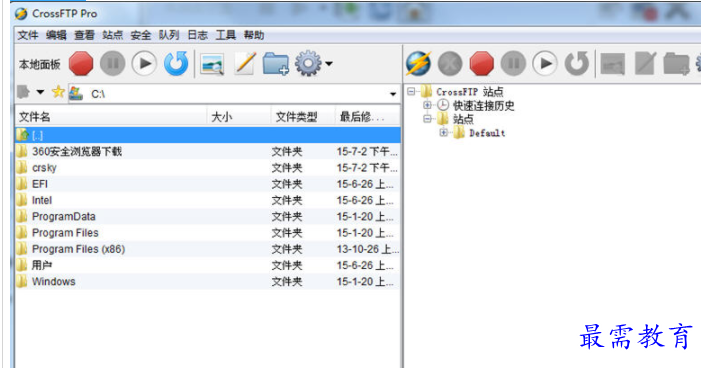Open the 文件 menu
The height and width of the screenshot is (368, 701).
tap(28, 35)
